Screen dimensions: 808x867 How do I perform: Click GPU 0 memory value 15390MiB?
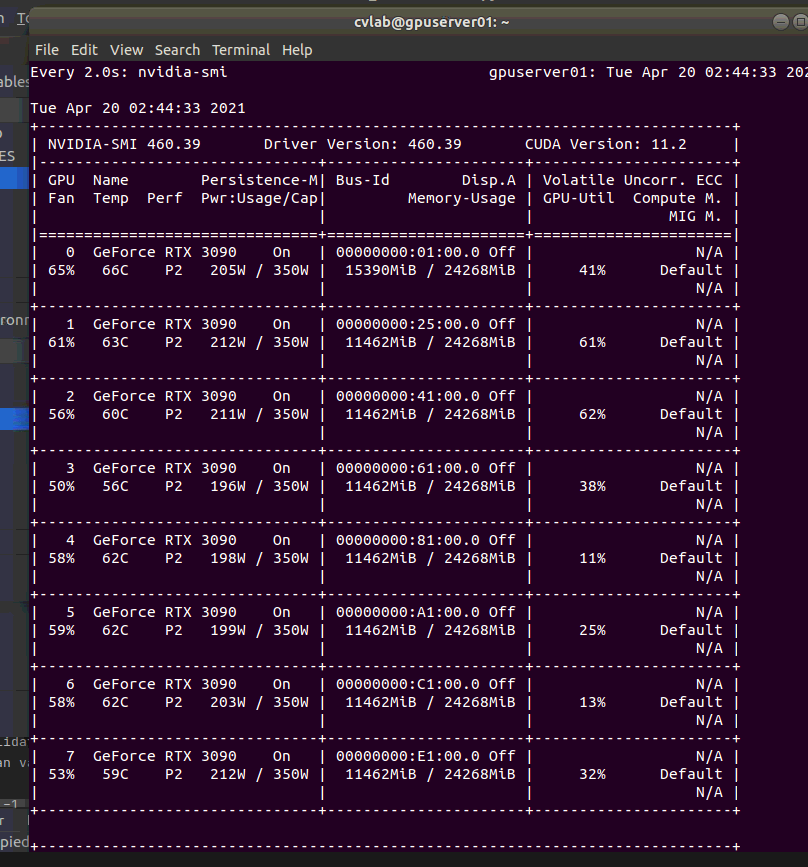[x=380, y=270]
